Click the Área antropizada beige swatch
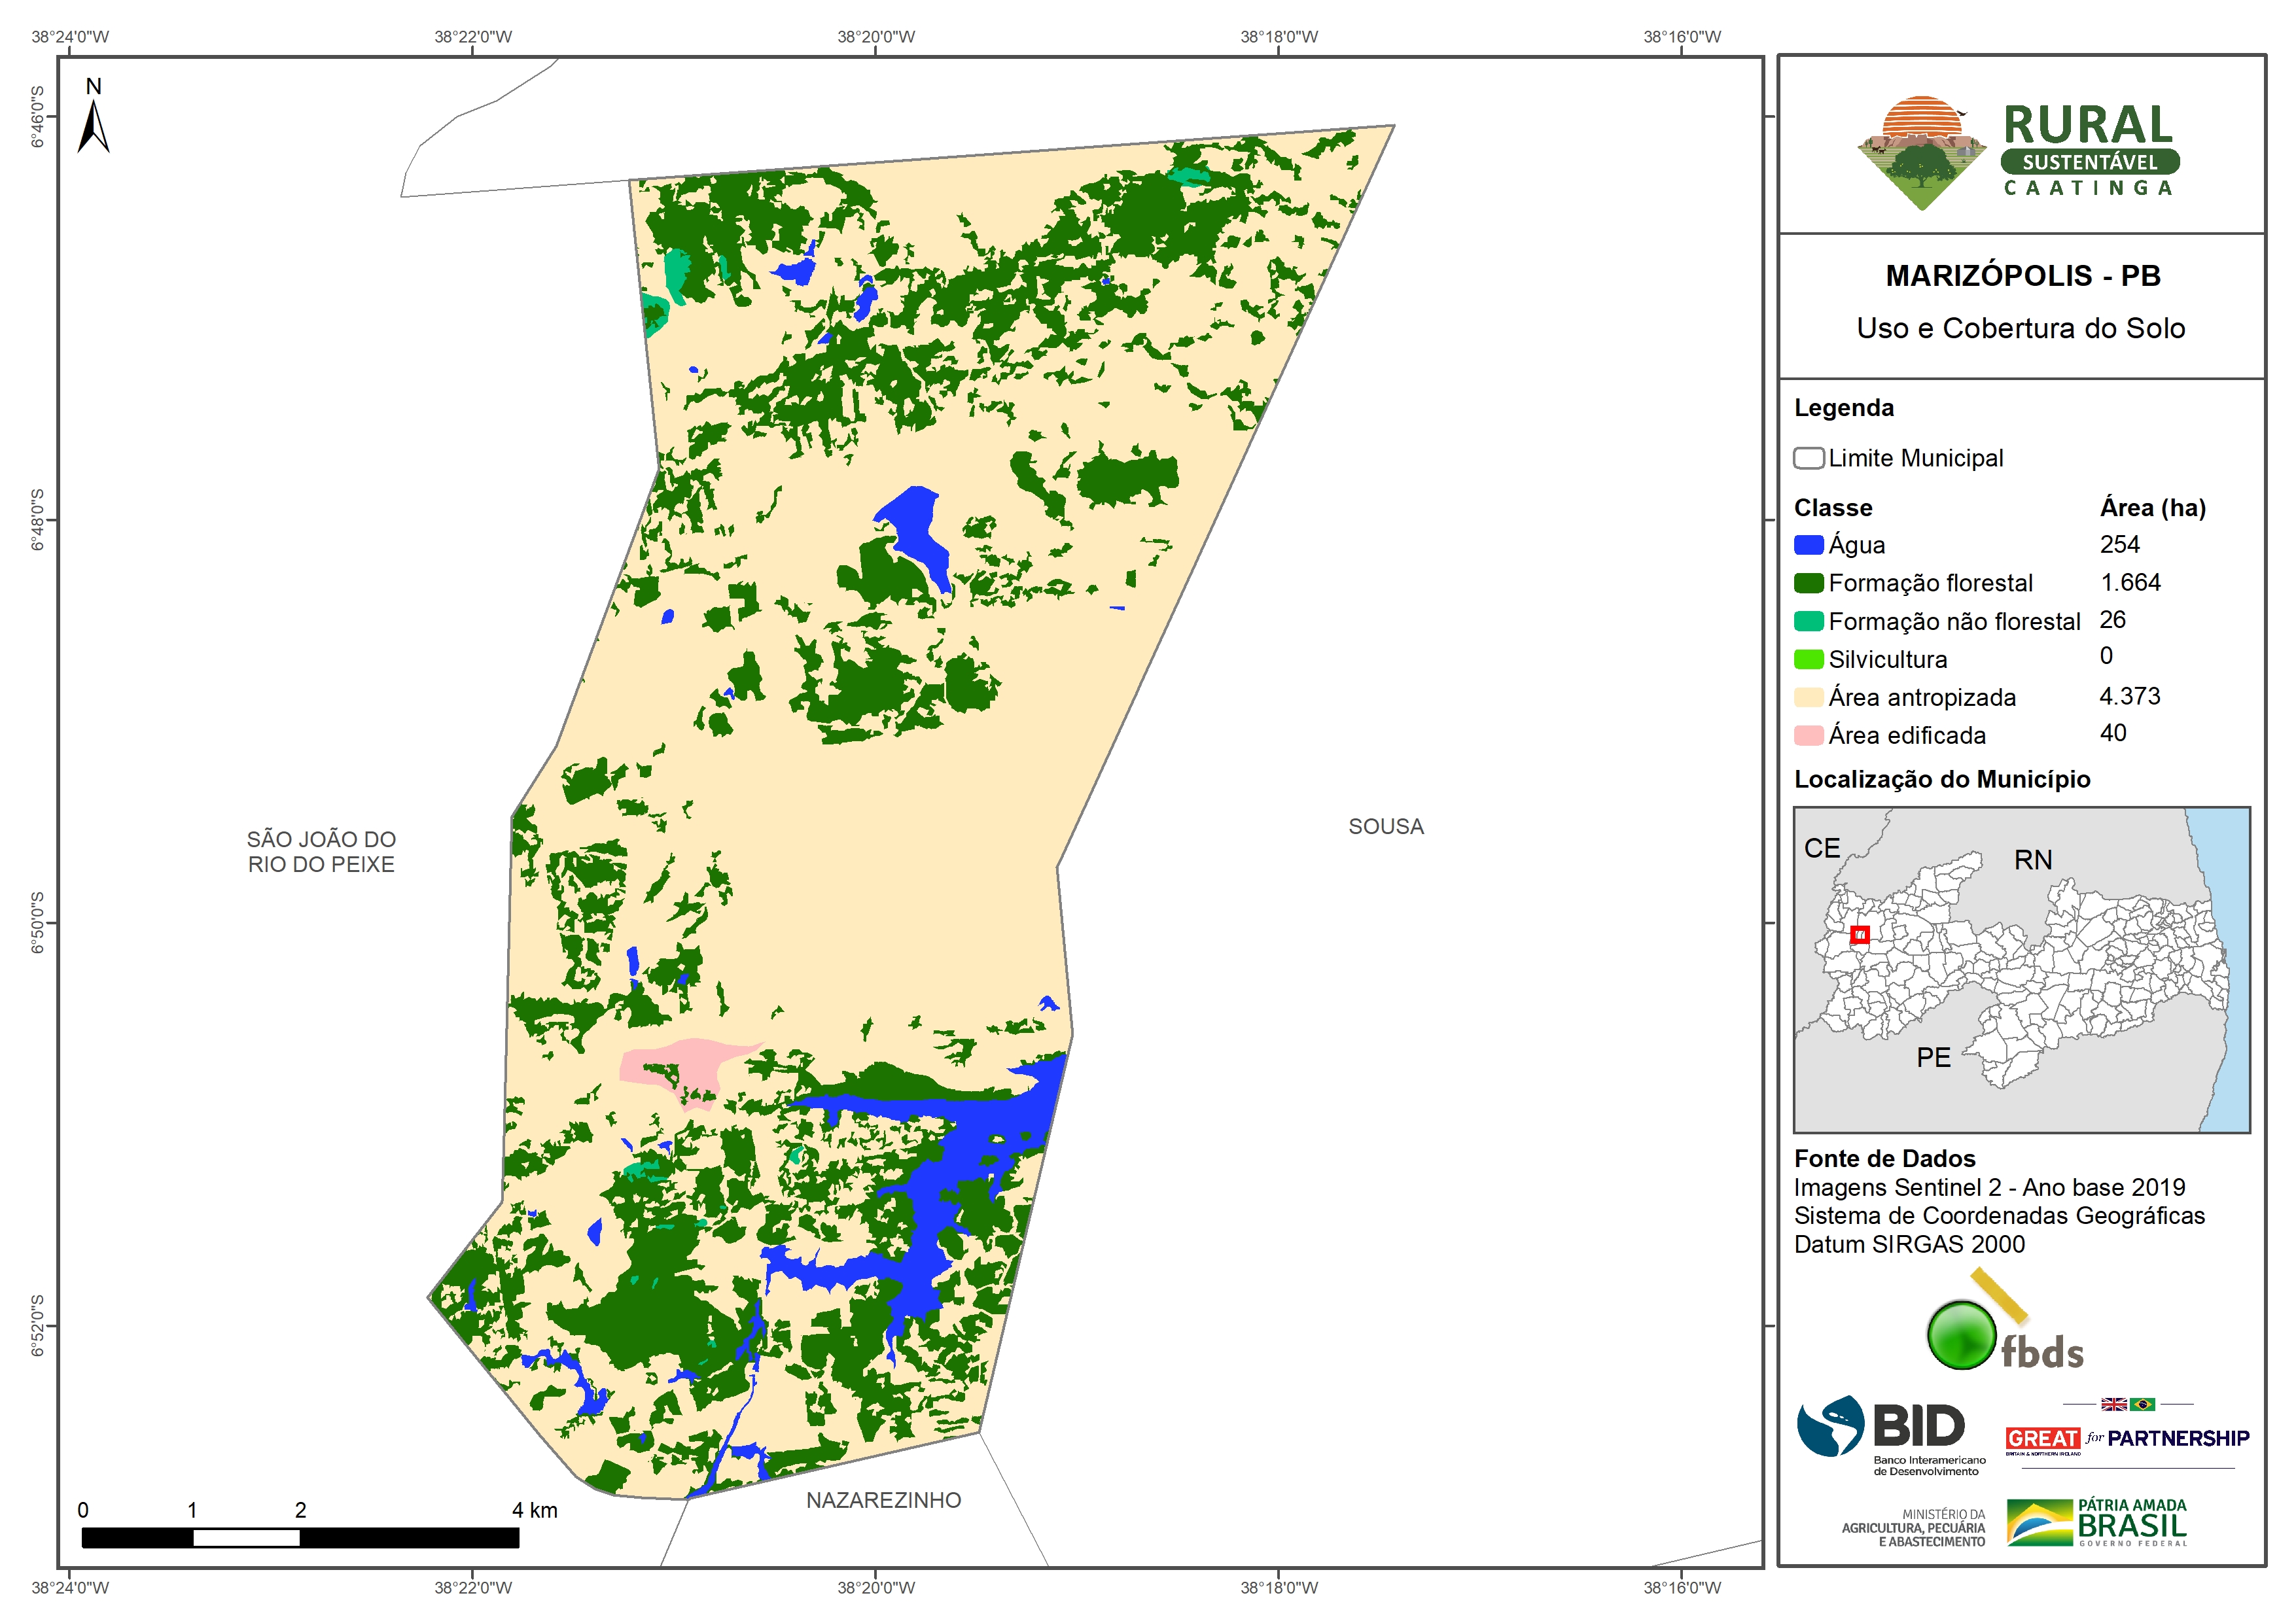 [1808, 697]
